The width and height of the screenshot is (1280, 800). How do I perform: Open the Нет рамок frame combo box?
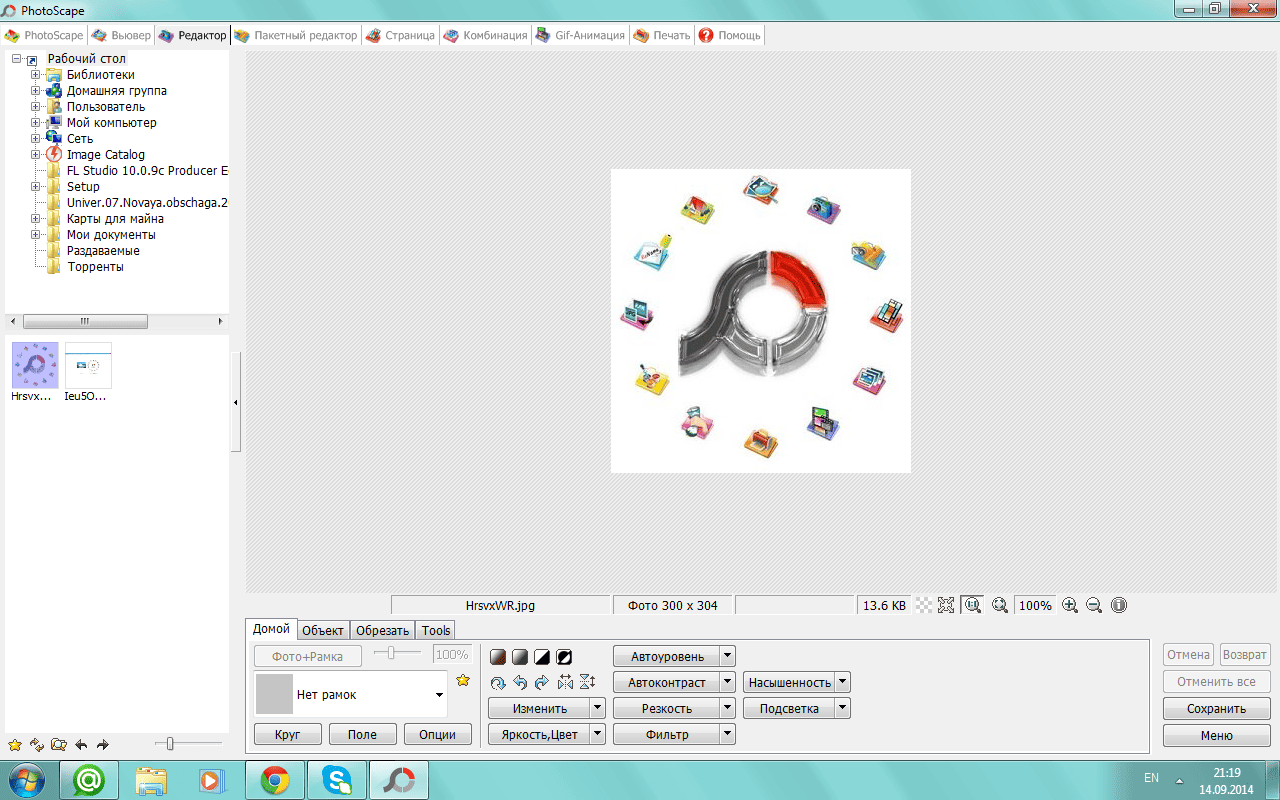(x=350, y=694)
